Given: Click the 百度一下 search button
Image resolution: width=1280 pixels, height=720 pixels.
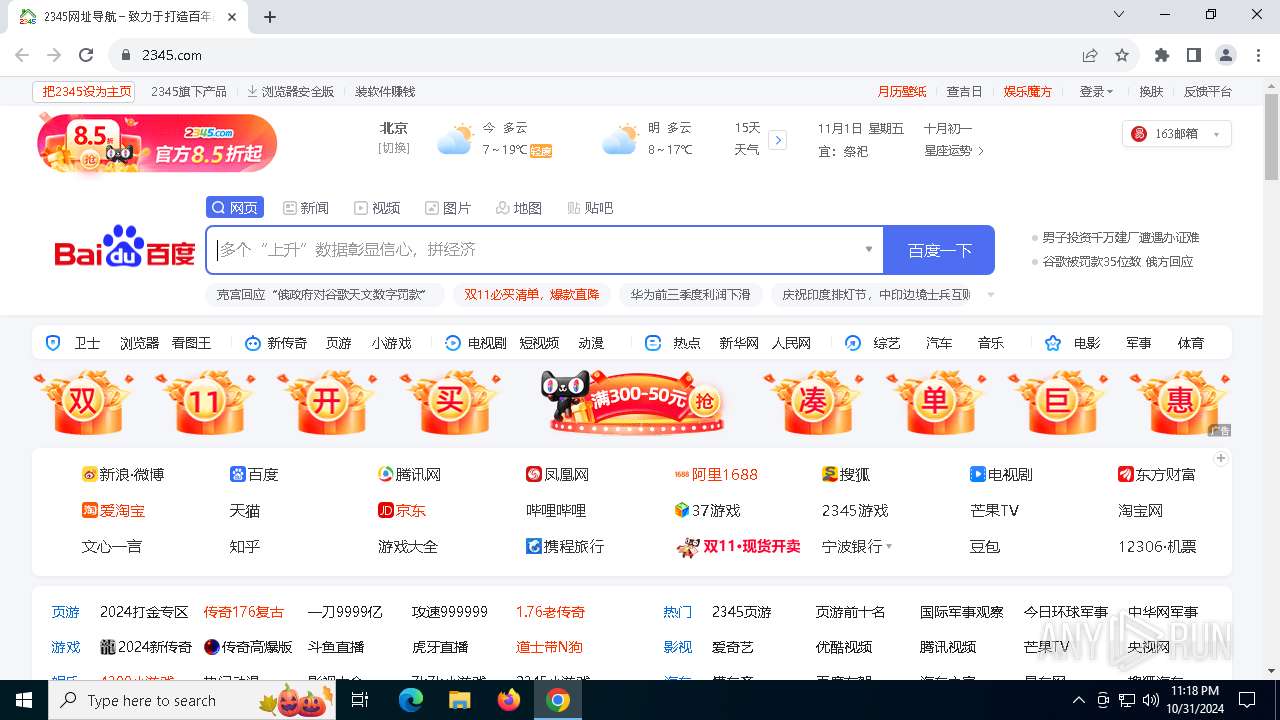Looking at the screenshot, I should (x=939, y=250).
